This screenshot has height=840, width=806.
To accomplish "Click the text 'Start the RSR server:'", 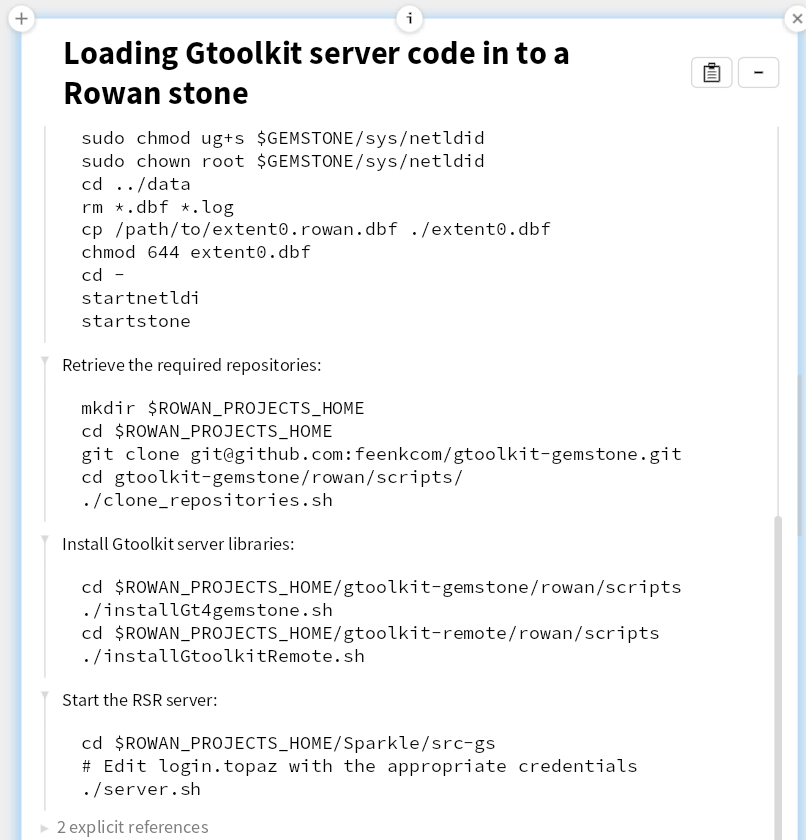I will point(140,701).
